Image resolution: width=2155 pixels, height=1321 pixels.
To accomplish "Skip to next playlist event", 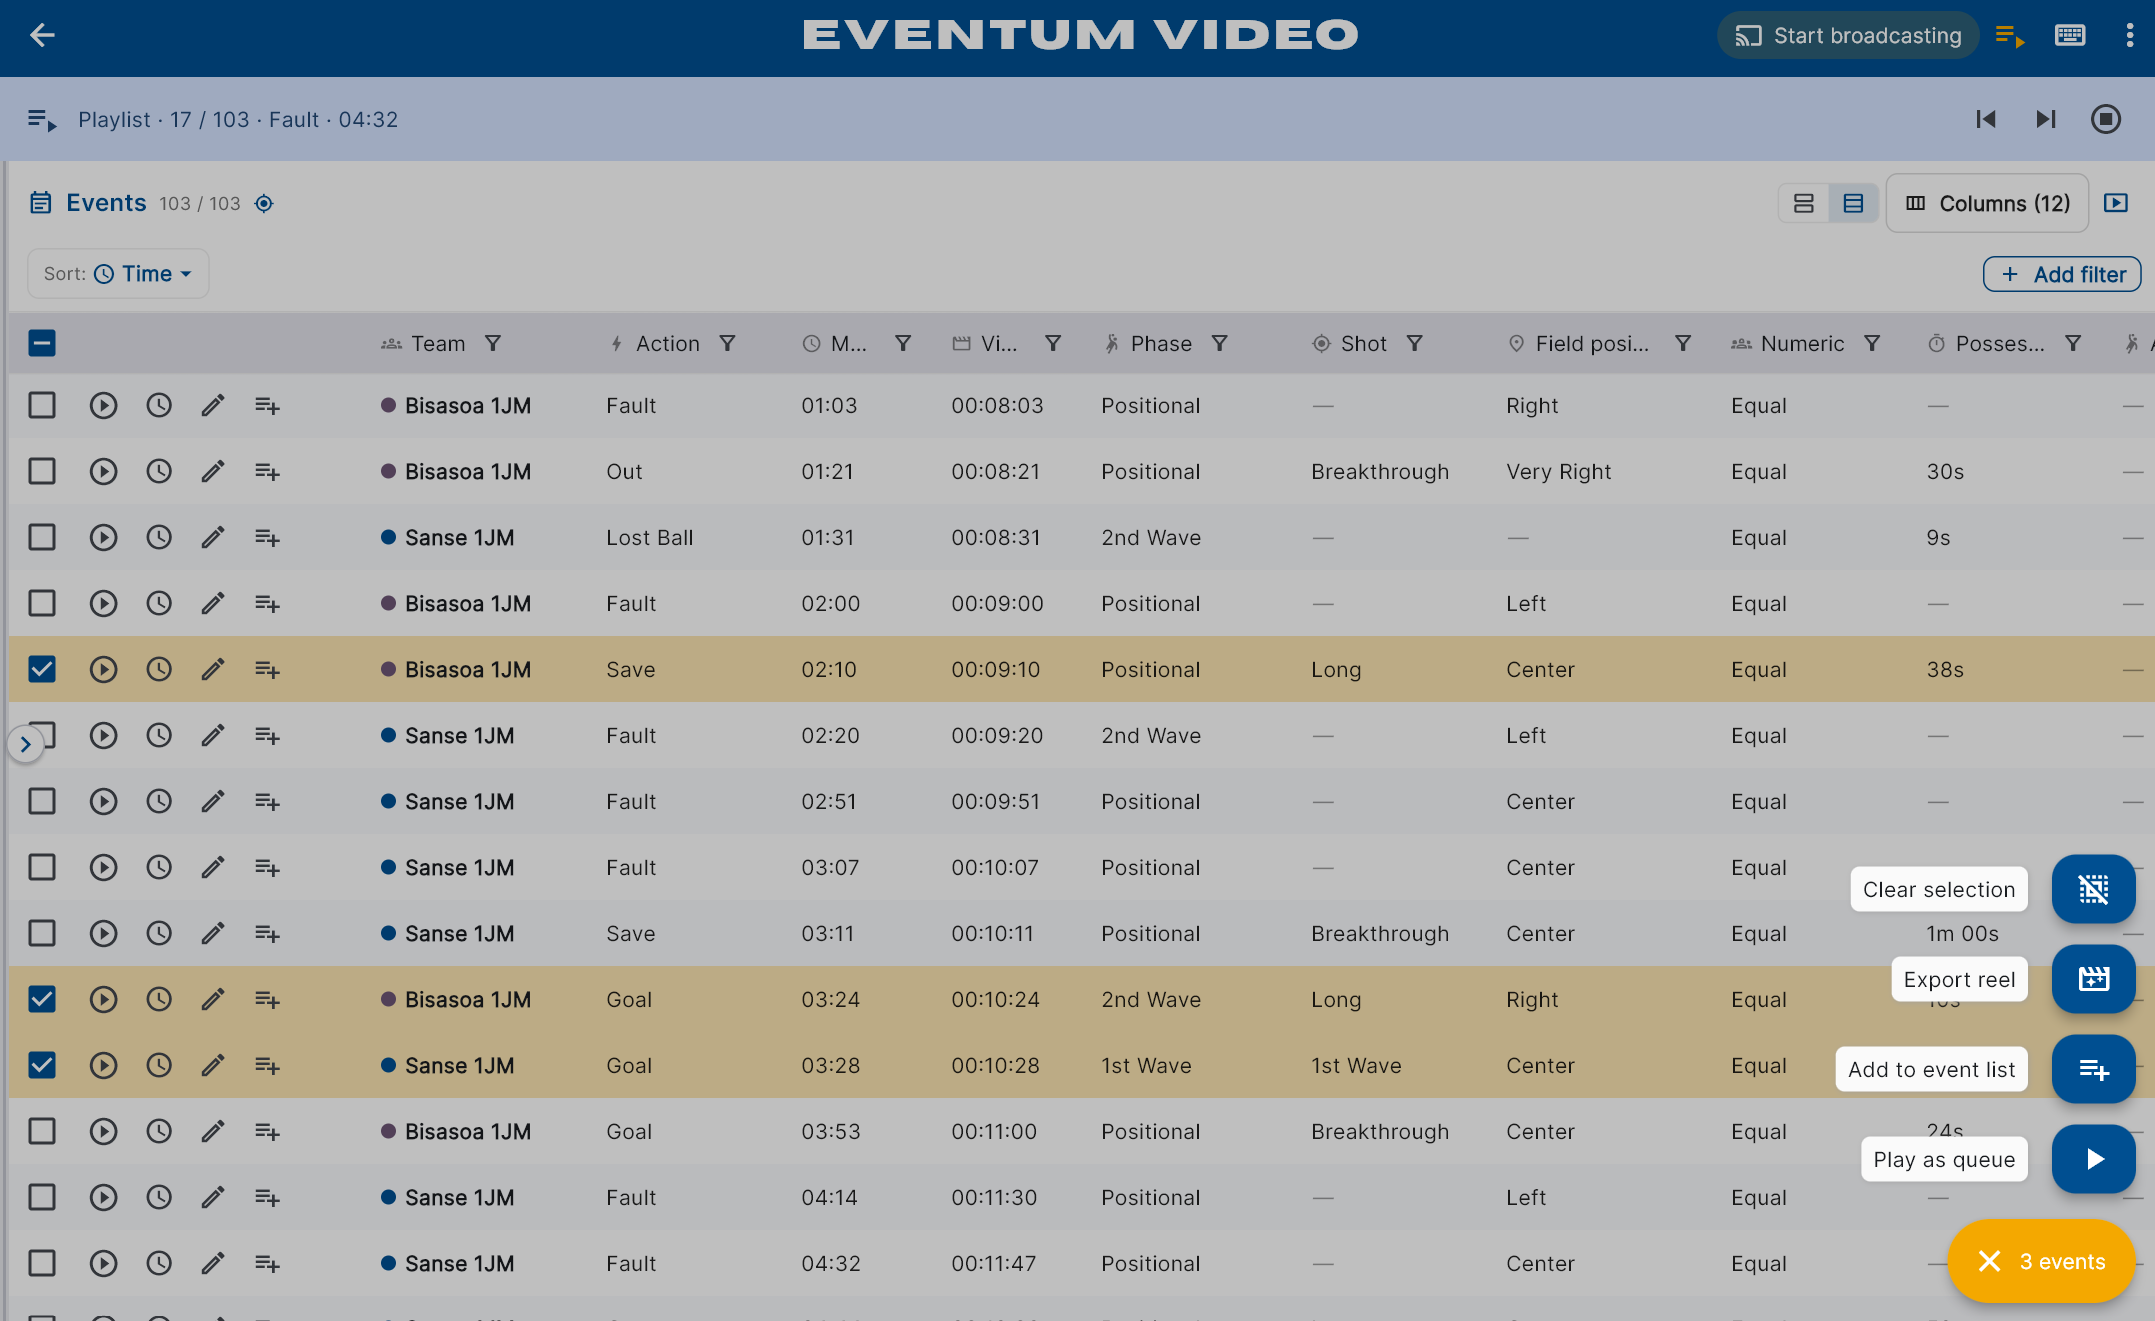I will (x=2046, y=120).
